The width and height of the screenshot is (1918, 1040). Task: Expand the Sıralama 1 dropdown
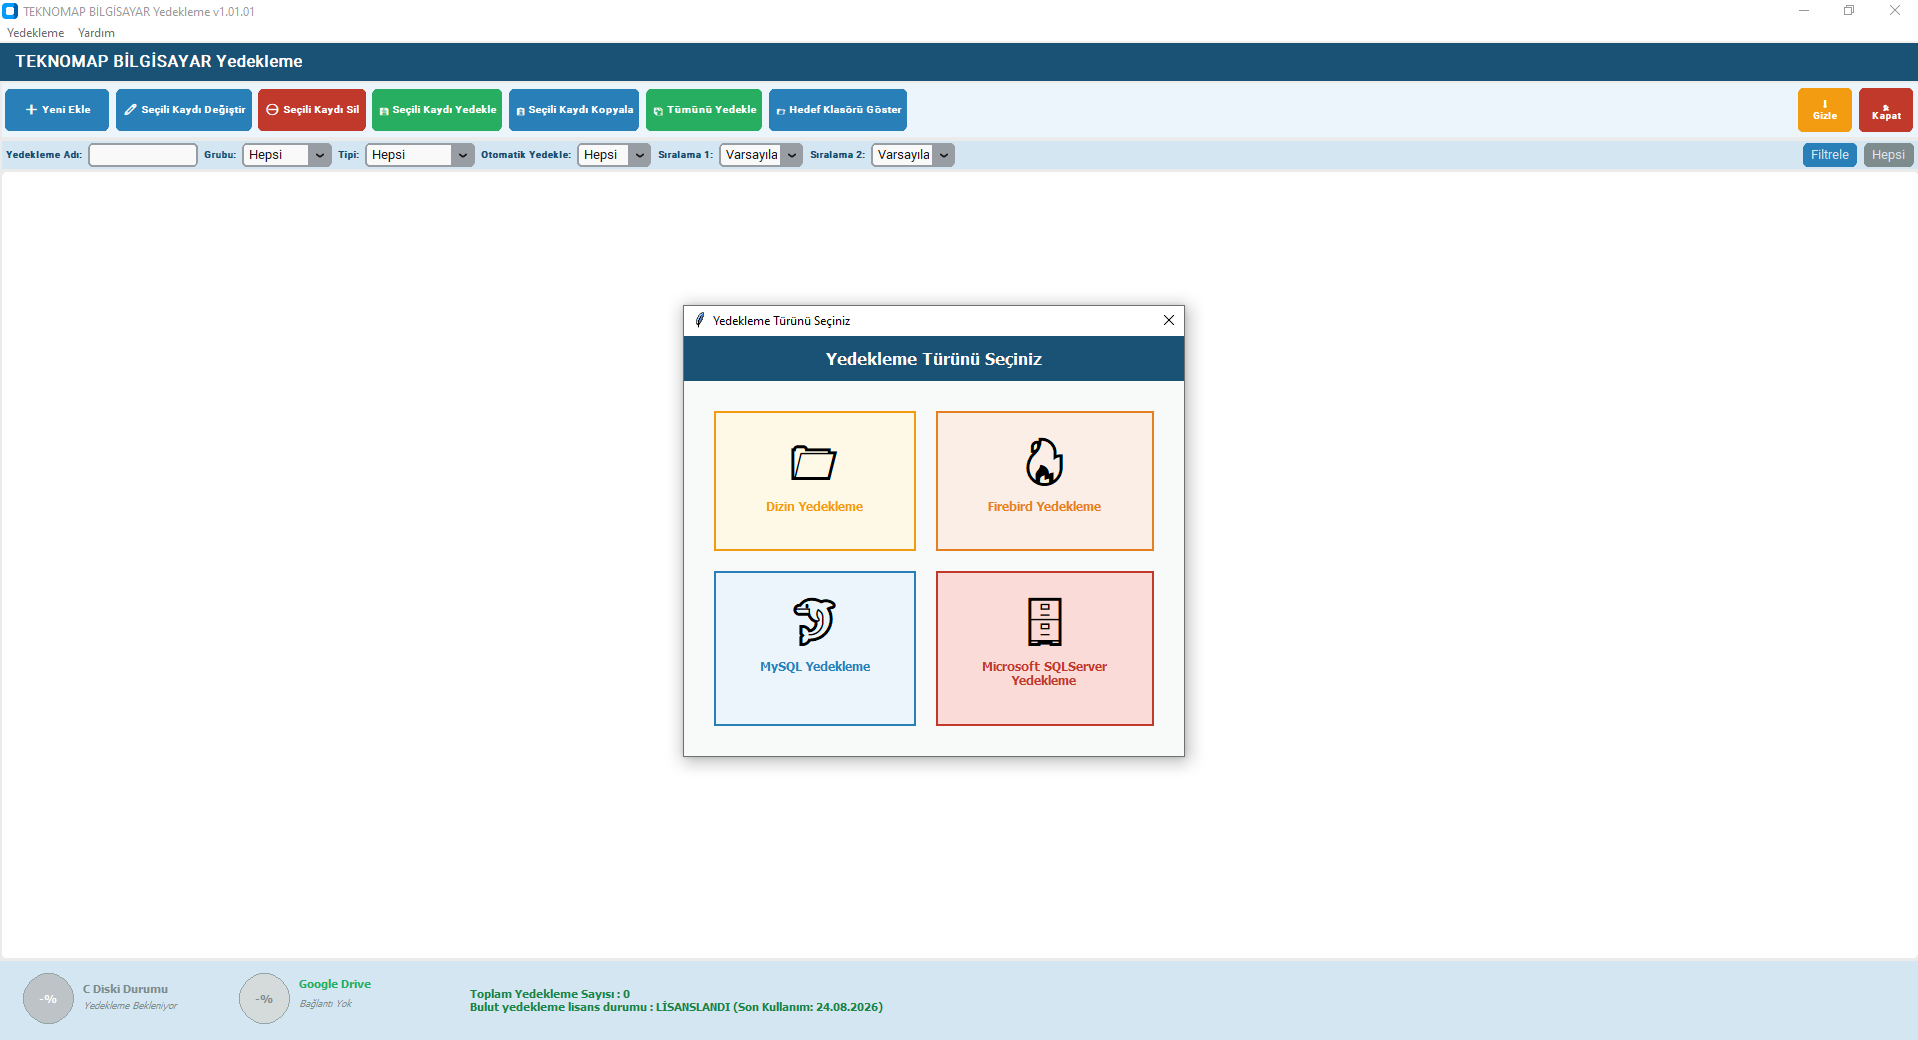761,155
